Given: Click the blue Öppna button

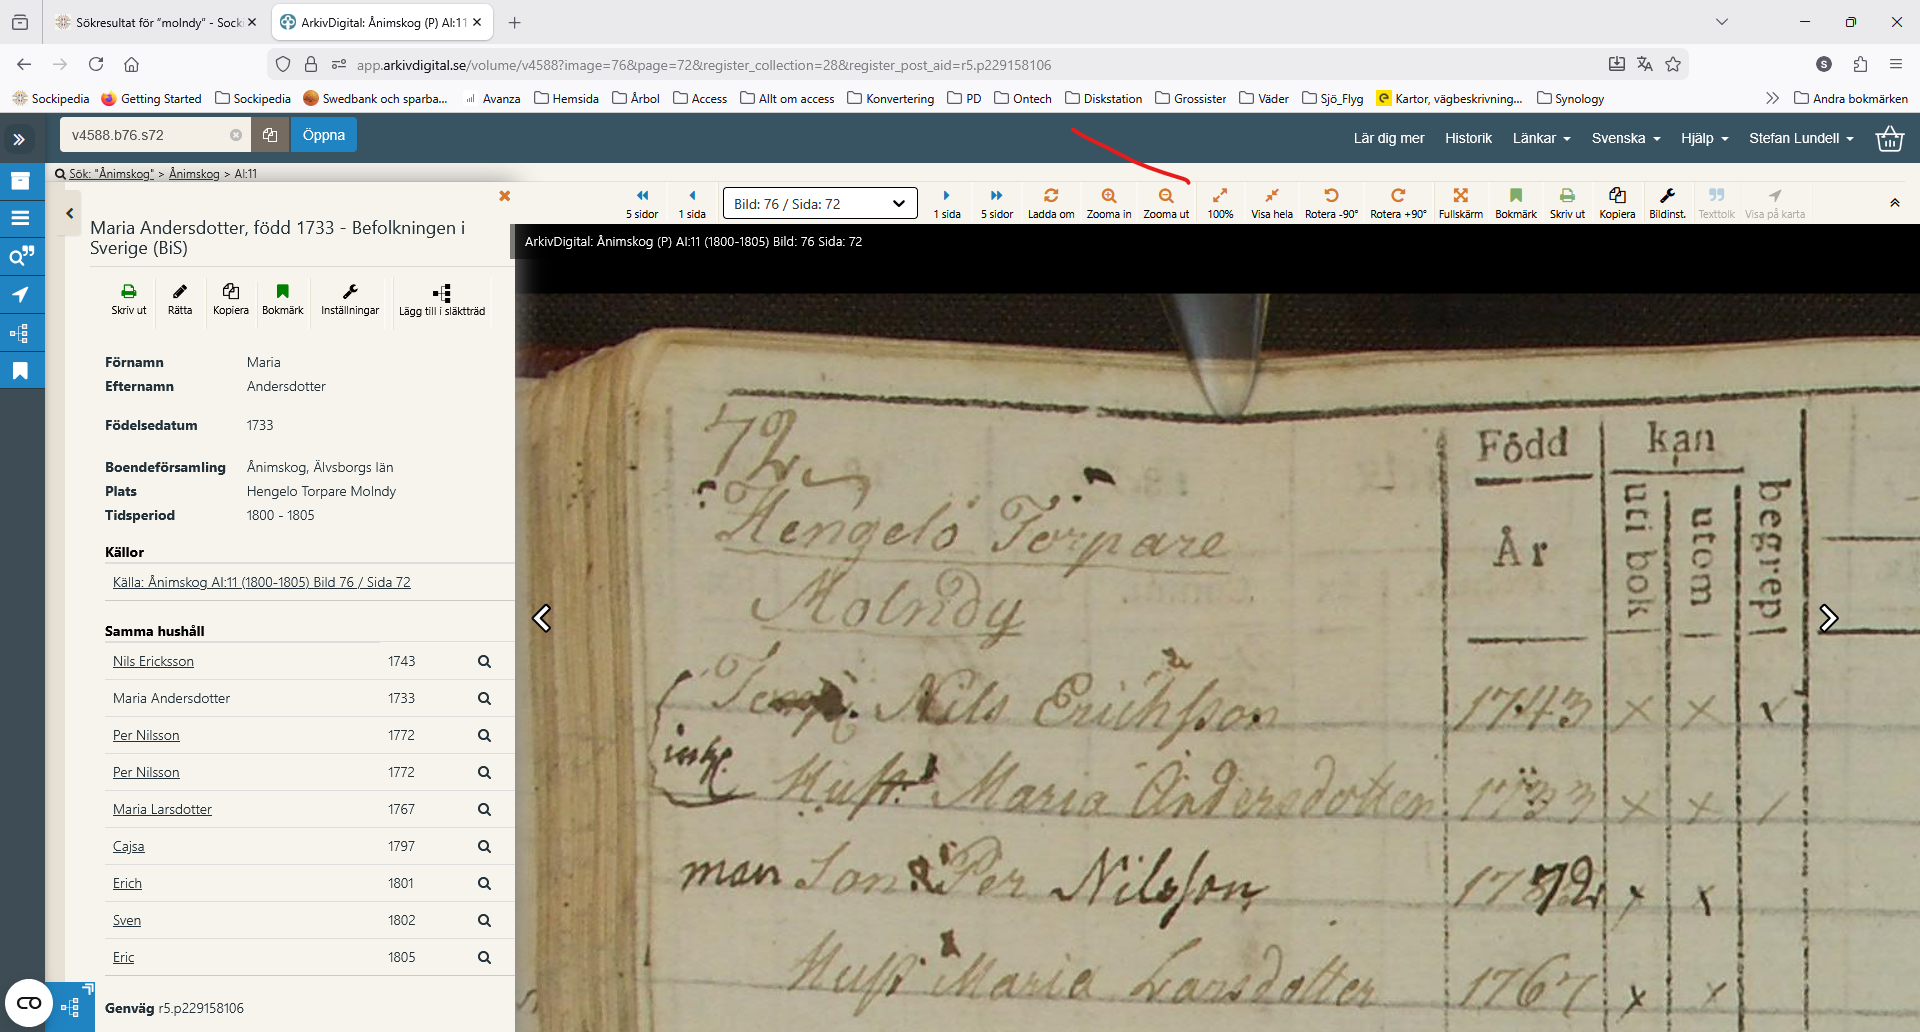Looking at the screenshot, I should coord(323,135).
